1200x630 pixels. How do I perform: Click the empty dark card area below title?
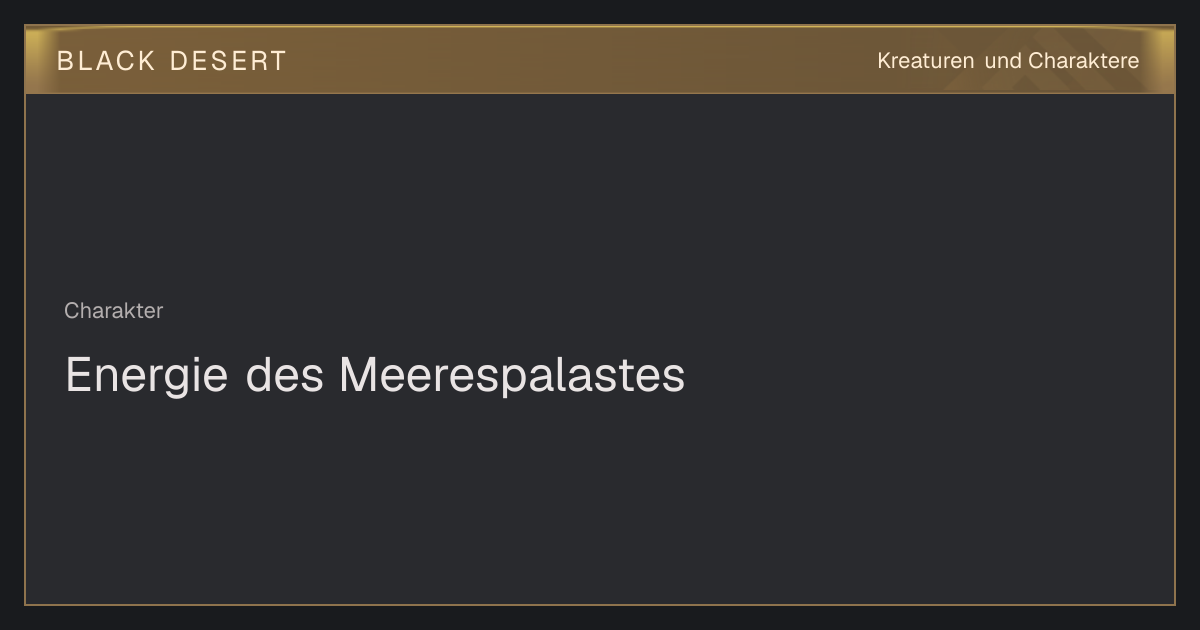(x=600, y=500)
